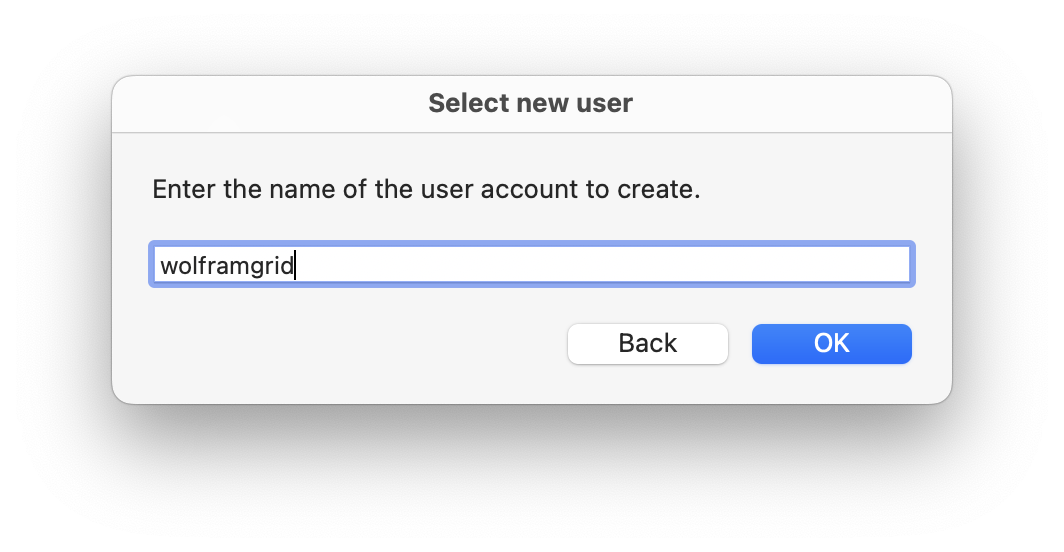Screen dimensions: 1064x552
Task: Place cursor after 'wolframgrid' in text box
Action: (296, 266)
